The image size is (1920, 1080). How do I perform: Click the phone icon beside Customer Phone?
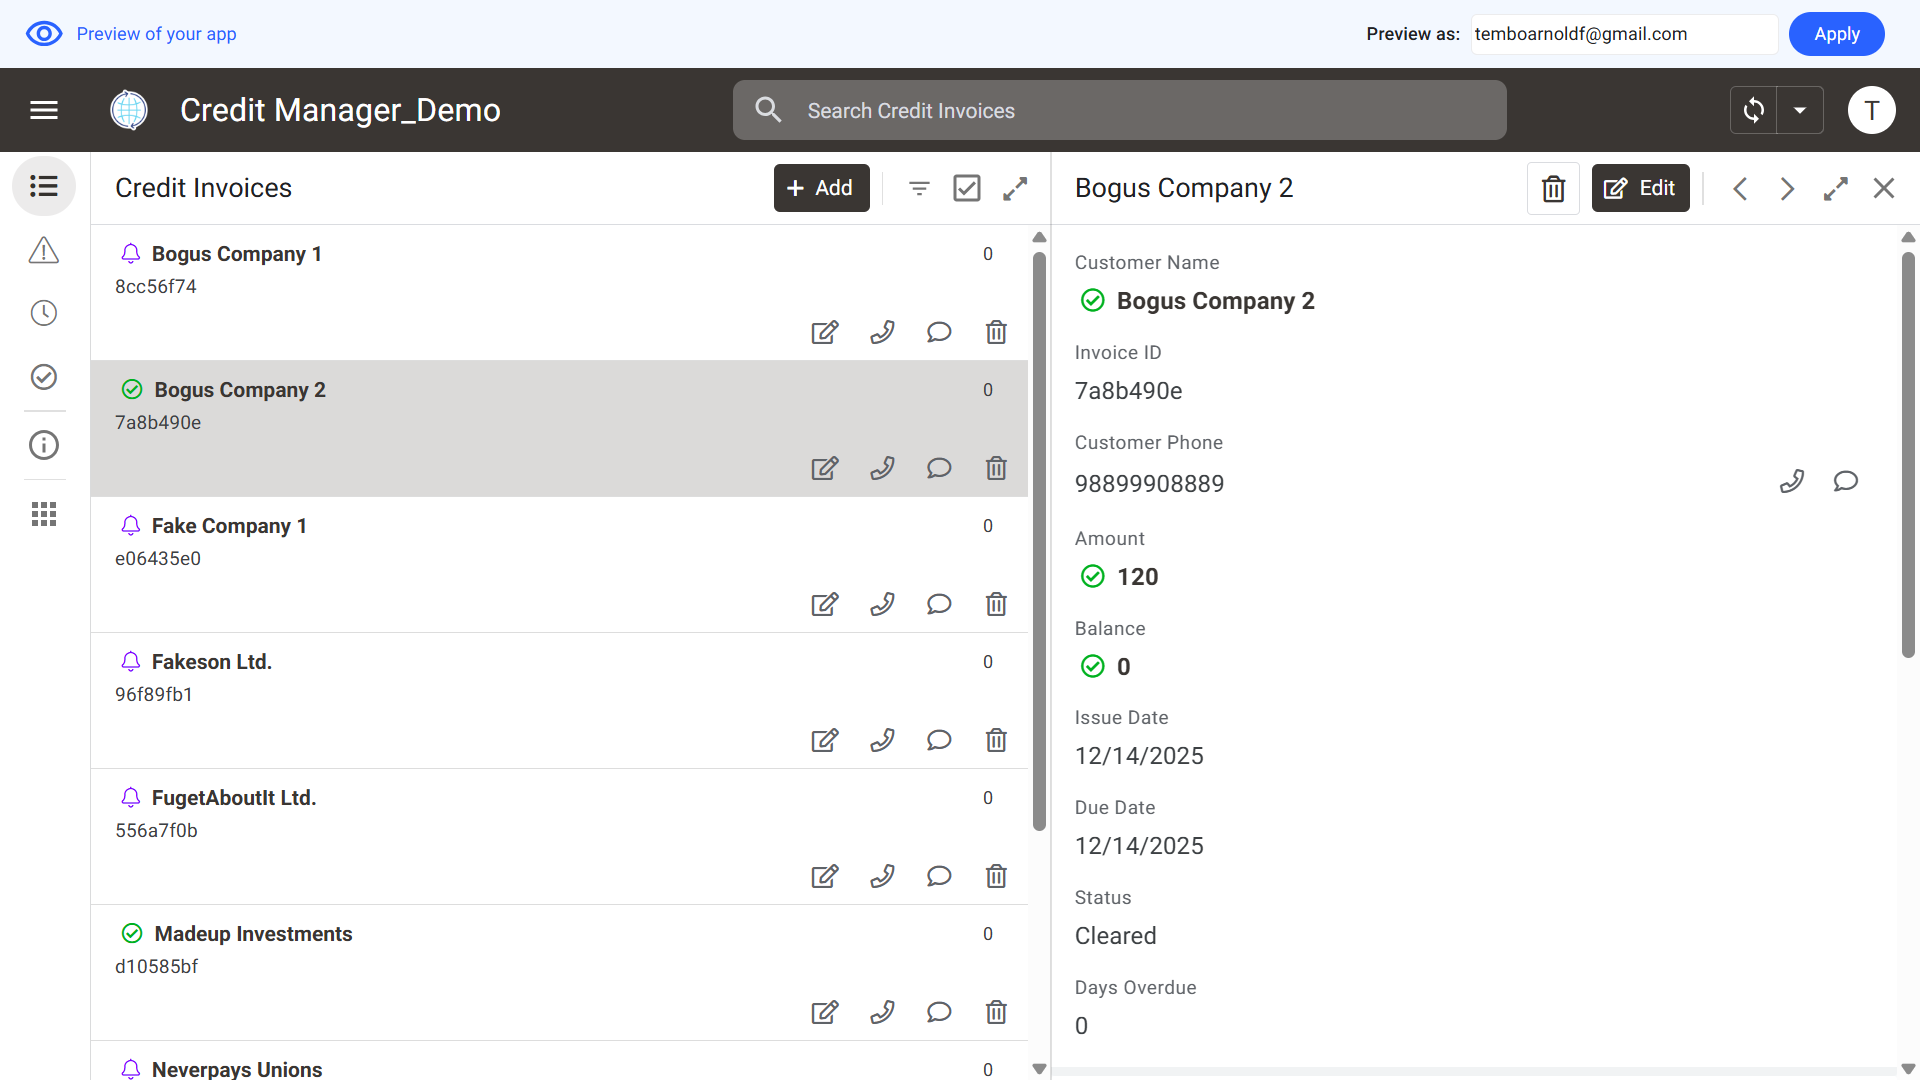click(x=1792, y=482)
